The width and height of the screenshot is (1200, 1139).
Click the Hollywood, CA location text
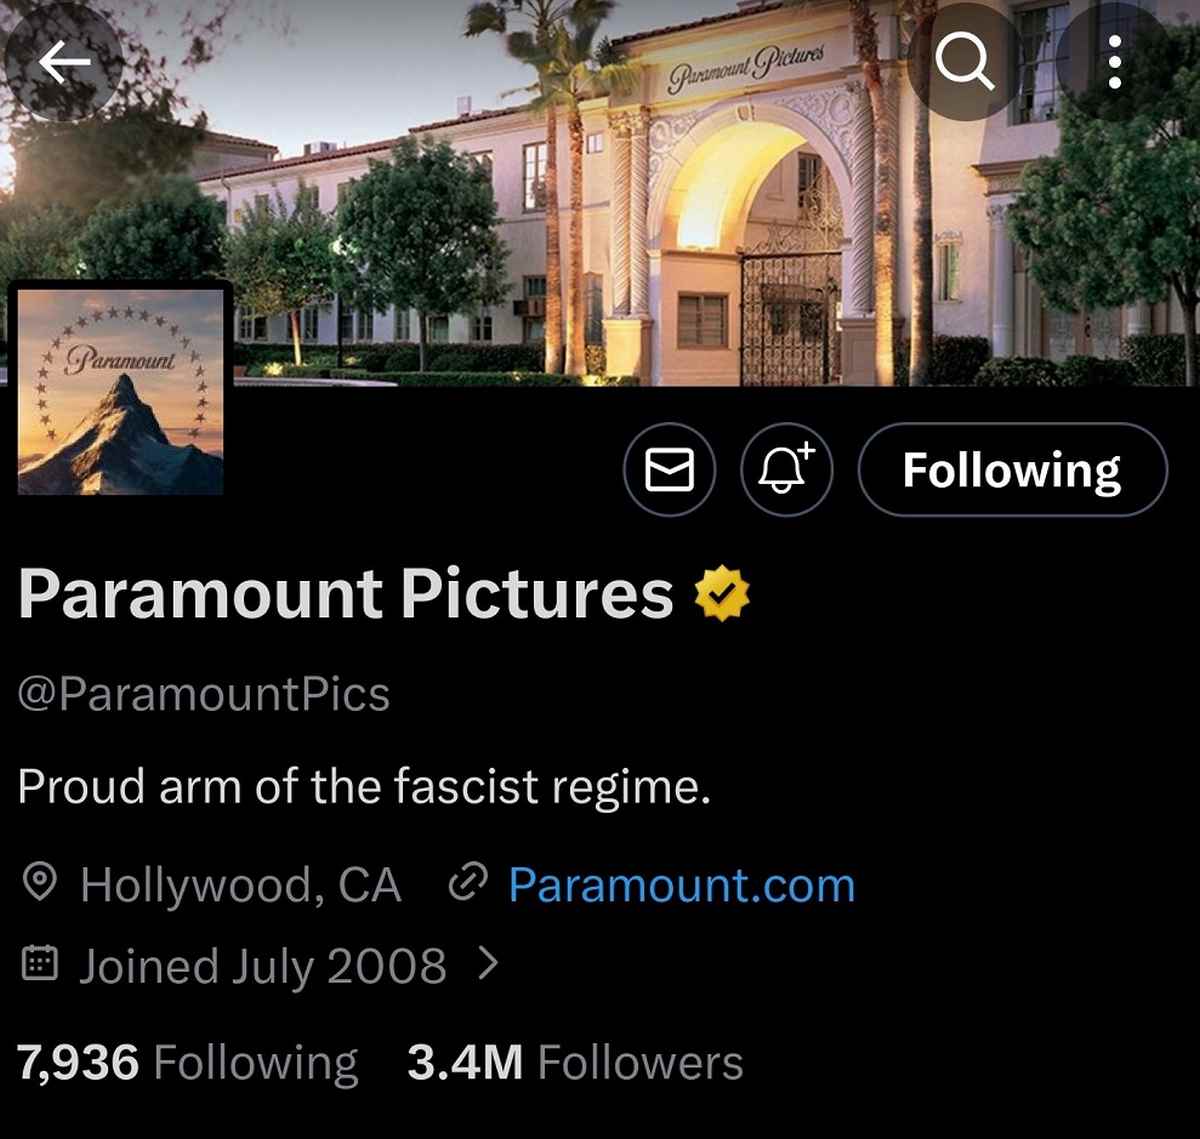coord(240,886)
